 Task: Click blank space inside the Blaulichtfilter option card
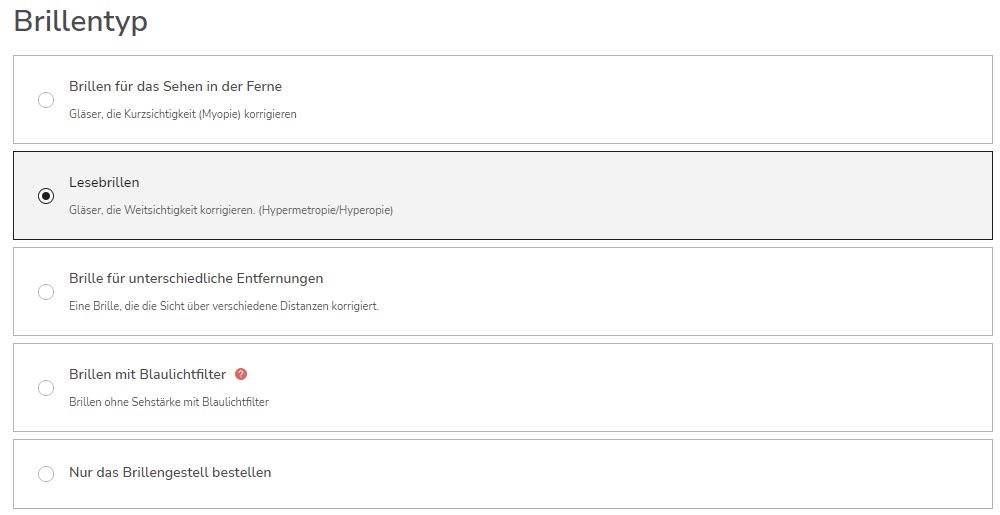[638, 388]
